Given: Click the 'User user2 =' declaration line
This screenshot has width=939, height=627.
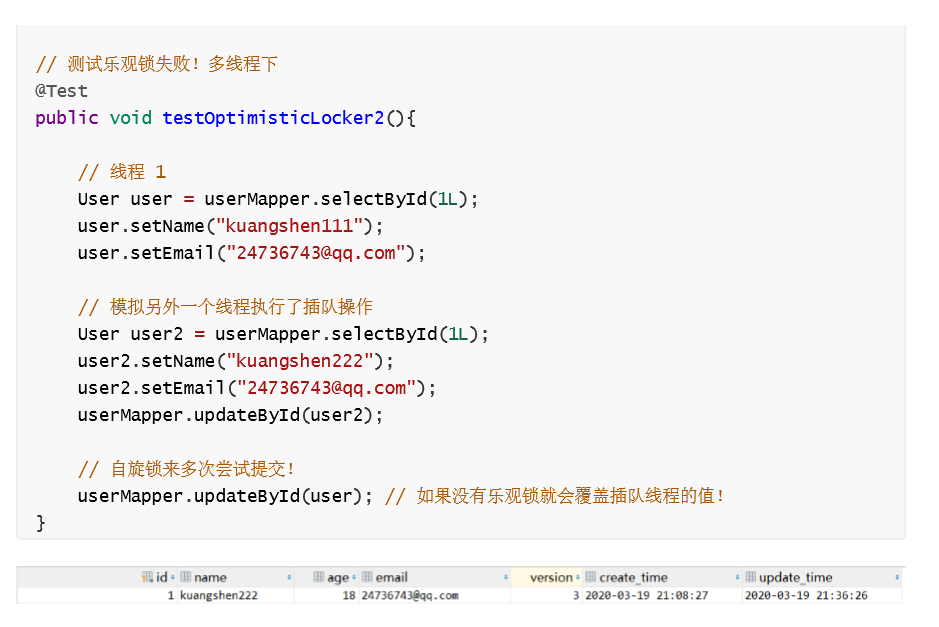Looking at the screenshot, I should (x=283, y=334).
